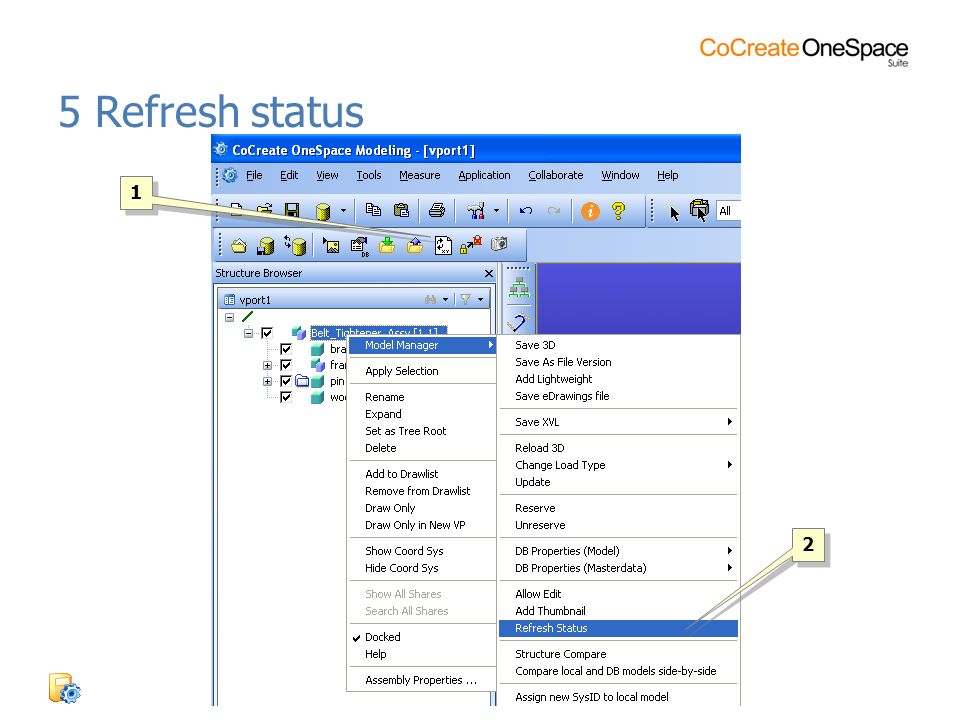Click the hammer-and-tools toolbar icon
The height and width of the screenshot is (720, 960).
(476, 211)
